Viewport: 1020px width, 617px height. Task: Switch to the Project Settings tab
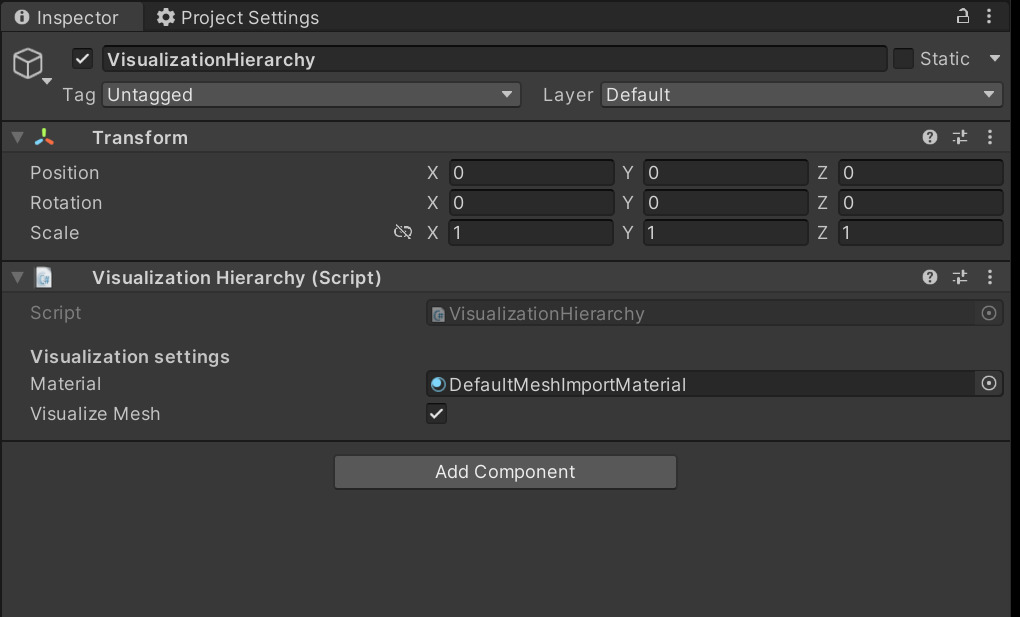coord(238,17)
